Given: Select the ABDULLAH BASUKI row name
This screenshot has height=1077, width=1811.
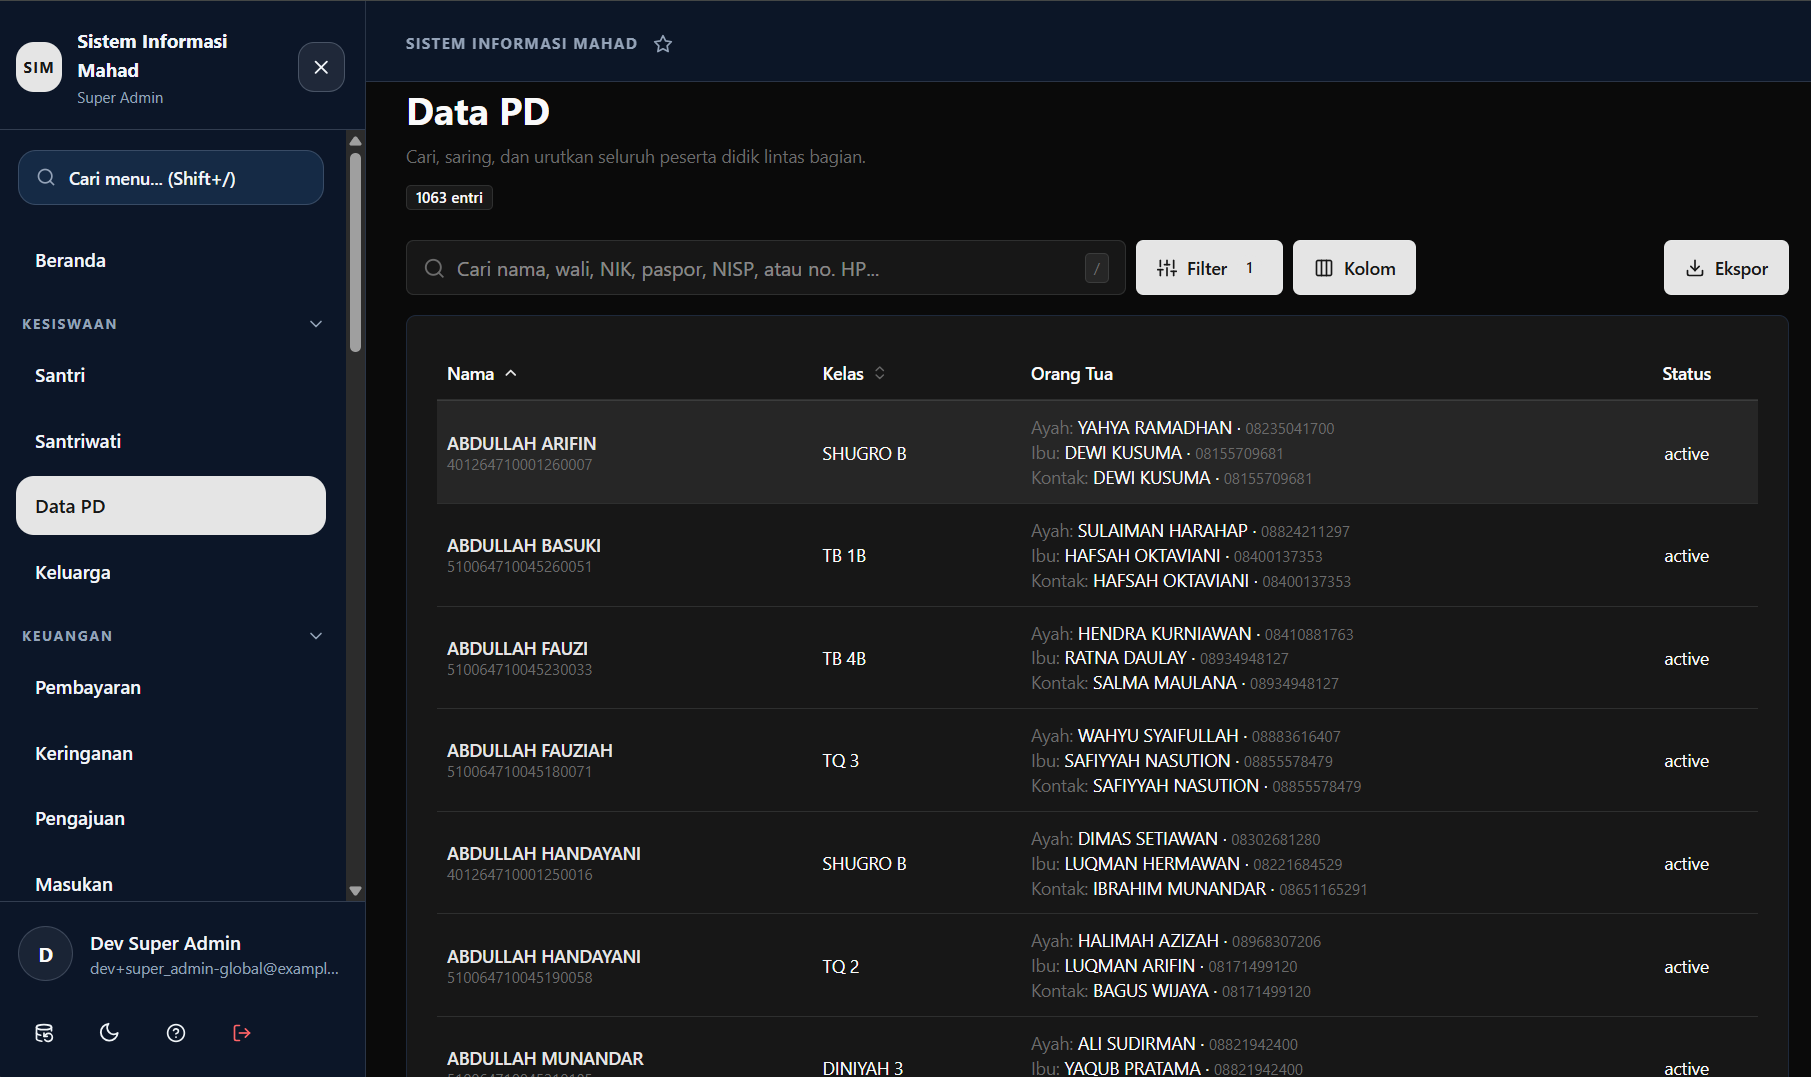Looking at the screenshot, I should [524, 546].
